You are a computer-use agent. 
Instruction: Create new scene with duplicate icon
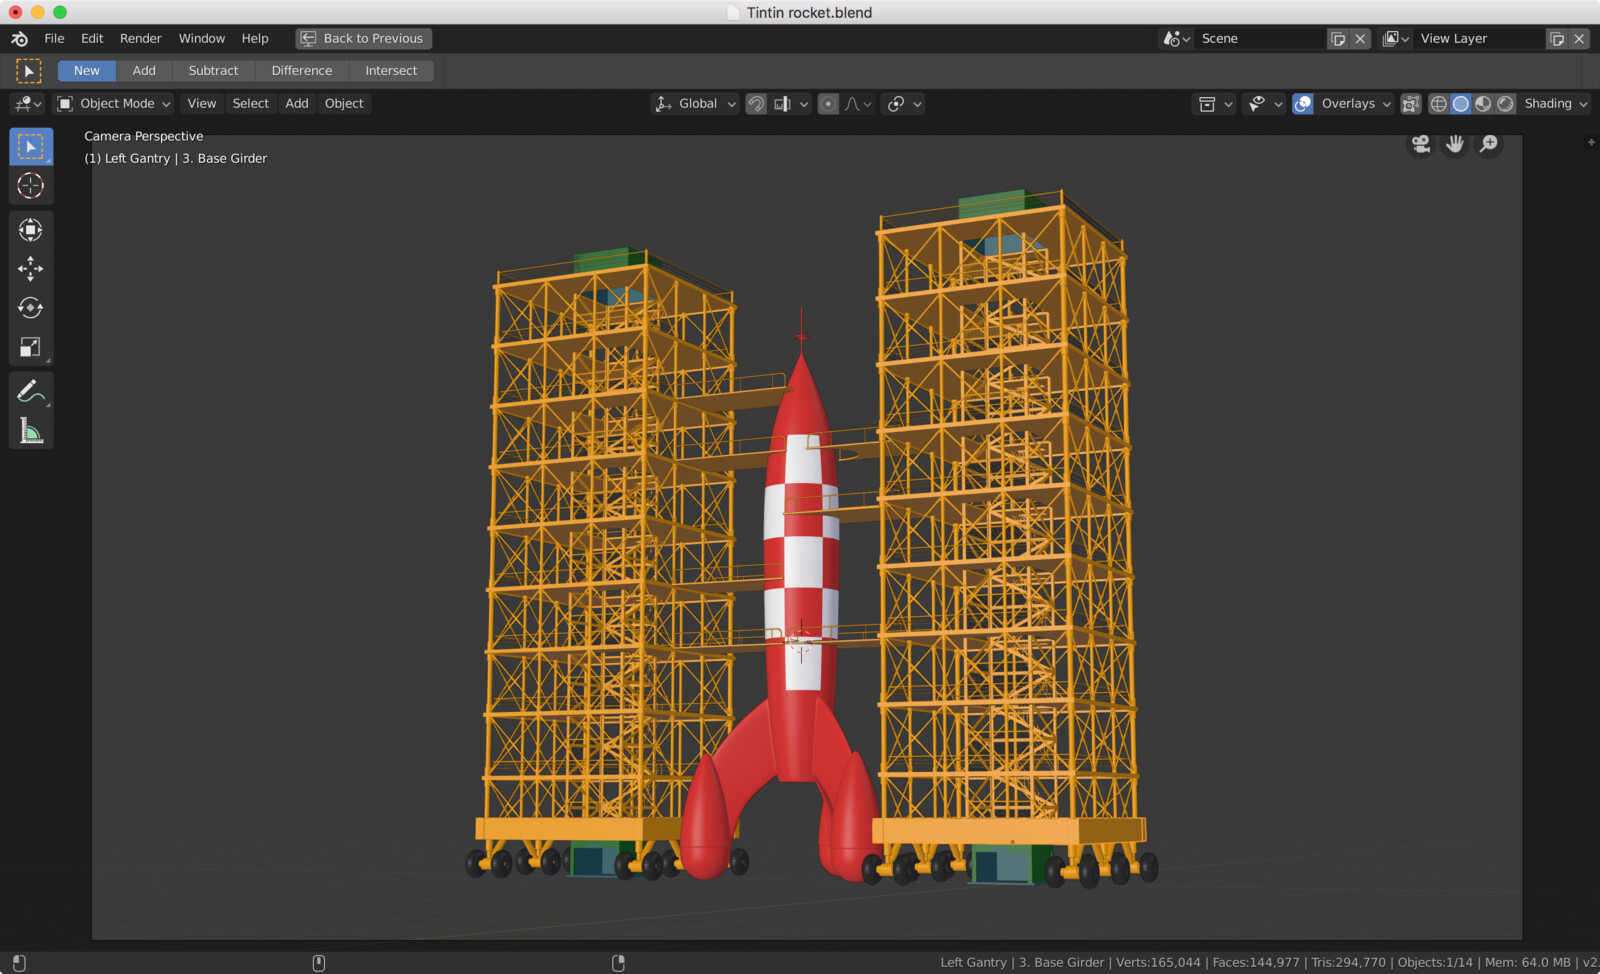1338,38
